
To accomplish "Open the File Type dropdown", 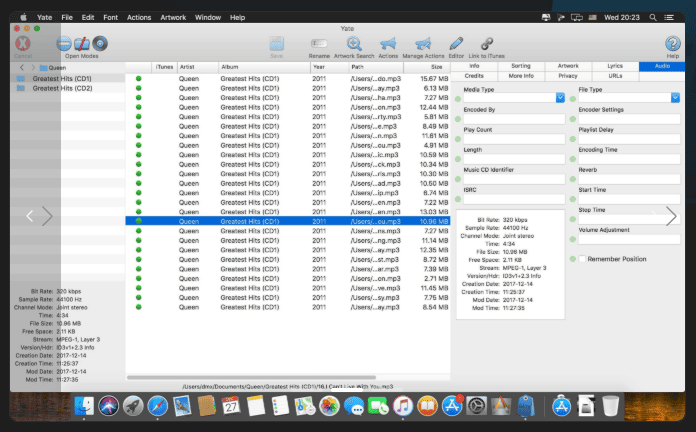I will point(675,97).
